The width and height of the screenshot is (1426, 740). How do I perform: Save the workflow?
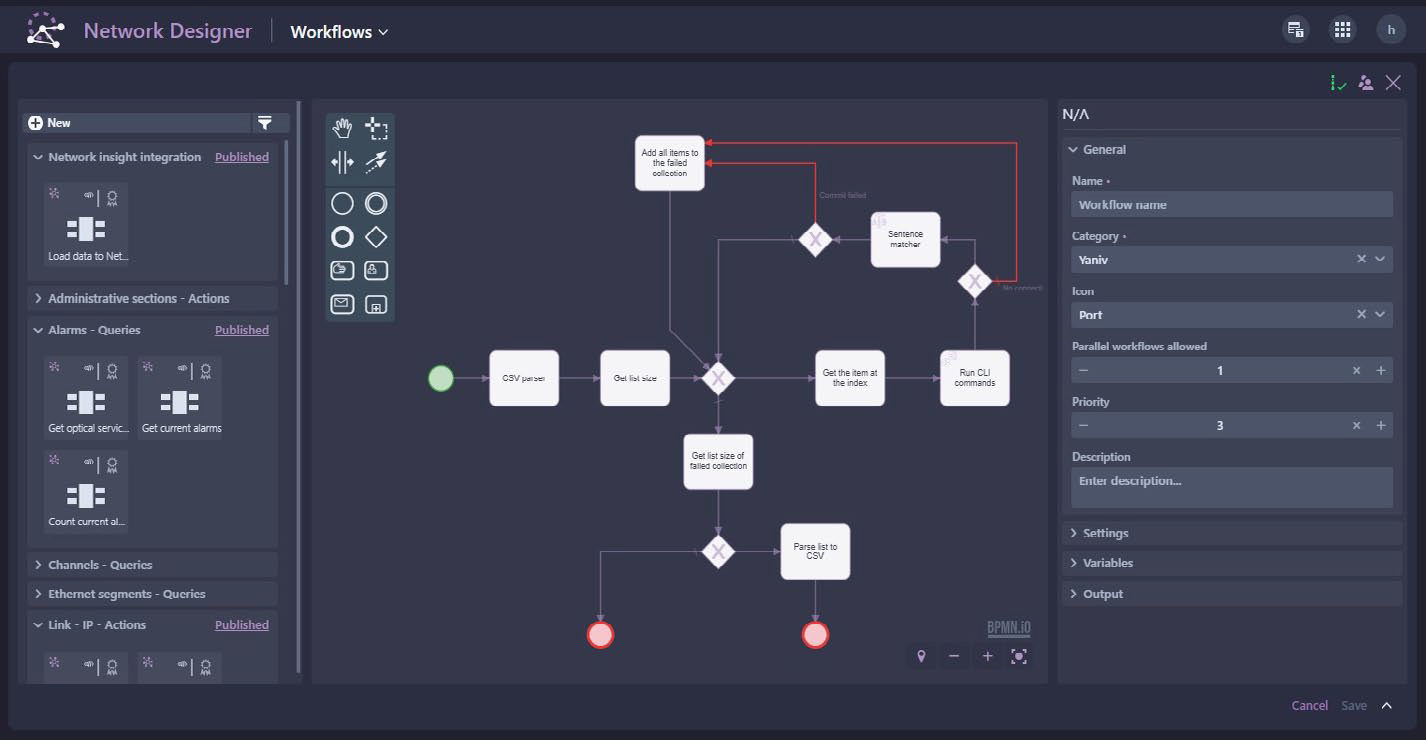click(1354, 705)
